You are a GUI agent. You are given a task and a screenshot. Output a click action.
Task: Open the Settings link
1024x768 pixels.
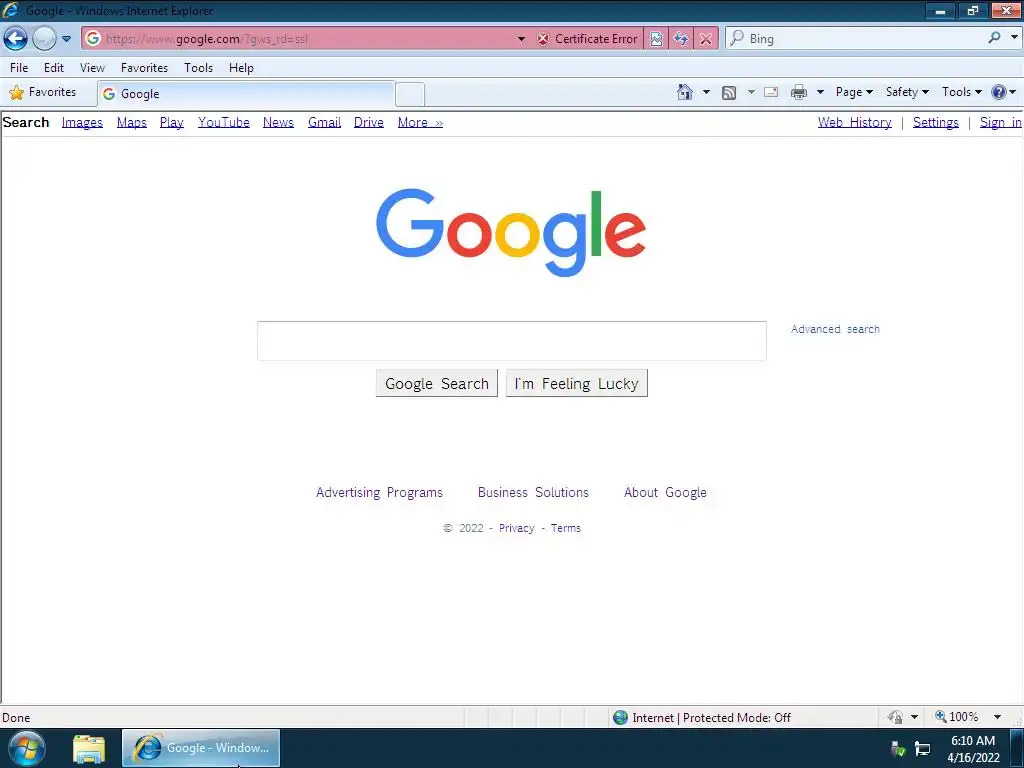(935, 123)
